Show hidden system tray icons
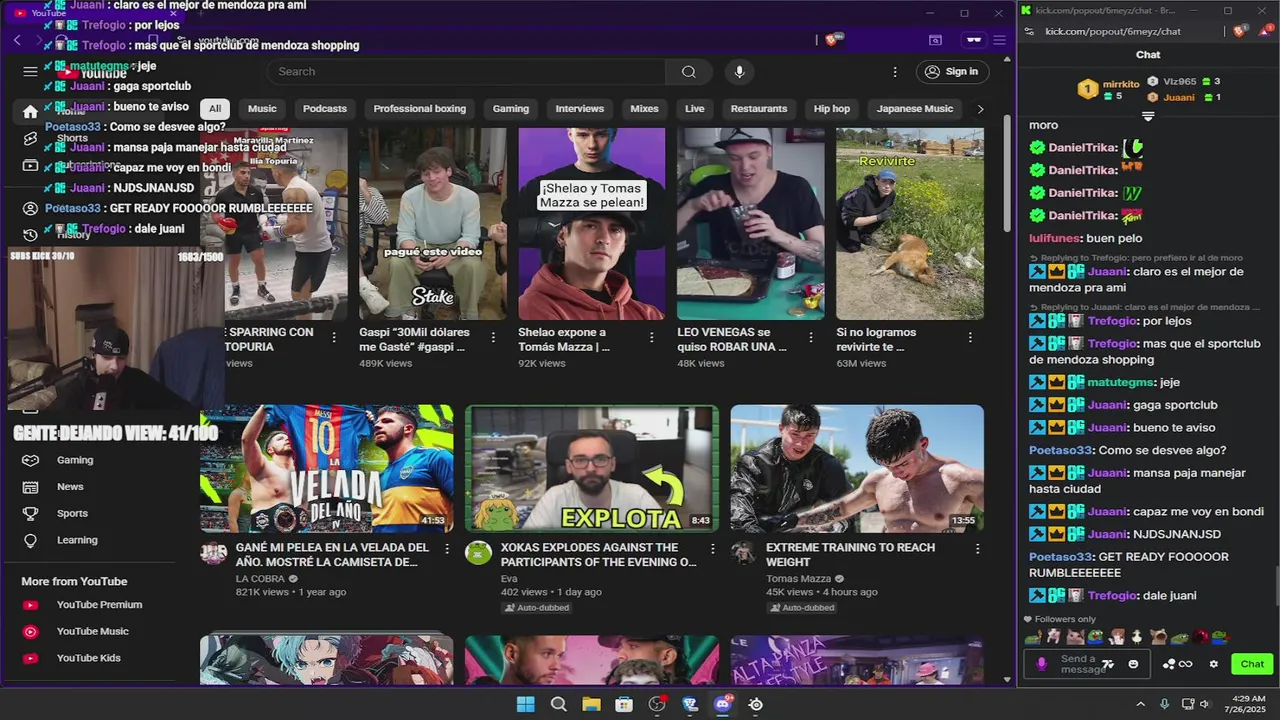 click(1140, 704)
